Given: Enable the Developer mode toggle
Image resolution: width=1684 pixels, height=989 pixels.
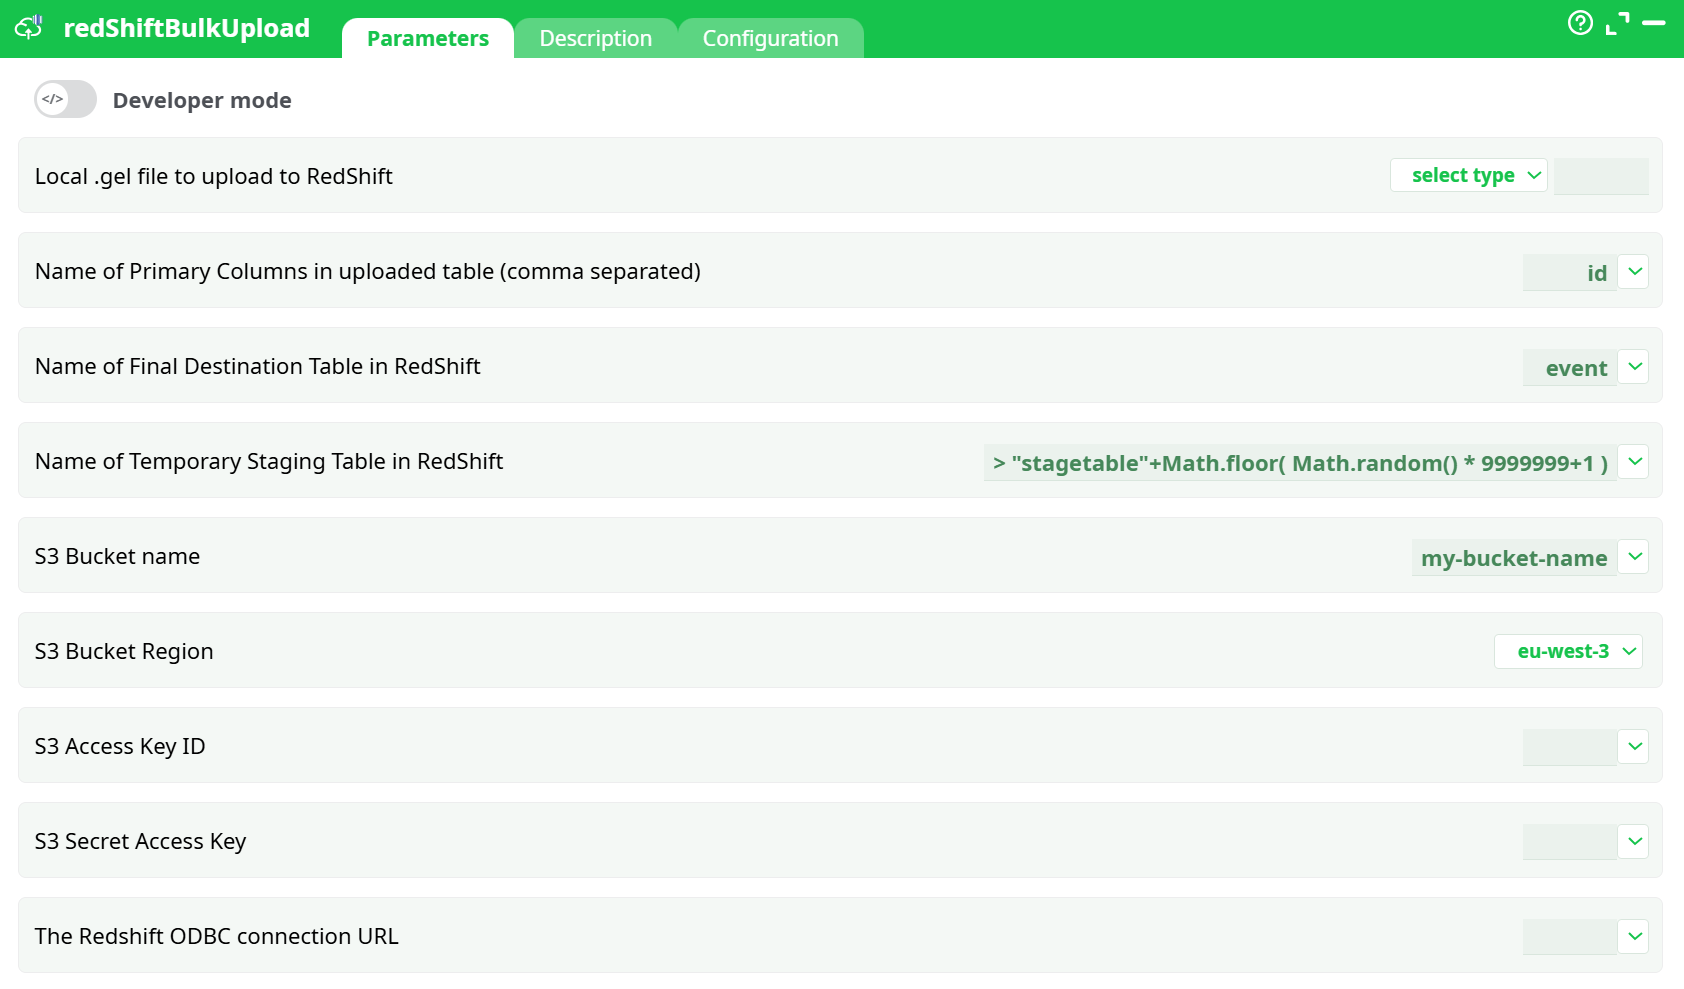Looking at the screenshot, I should point(65,99).
